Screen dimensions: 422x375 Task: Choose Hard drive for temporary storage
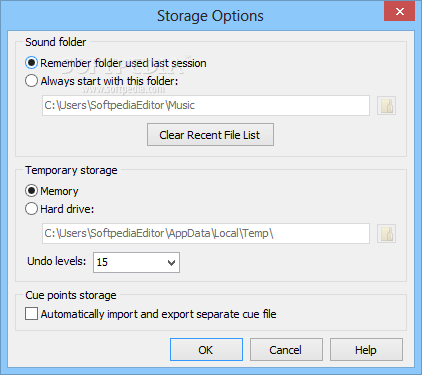pyautogui.click(x=31, y=209)
